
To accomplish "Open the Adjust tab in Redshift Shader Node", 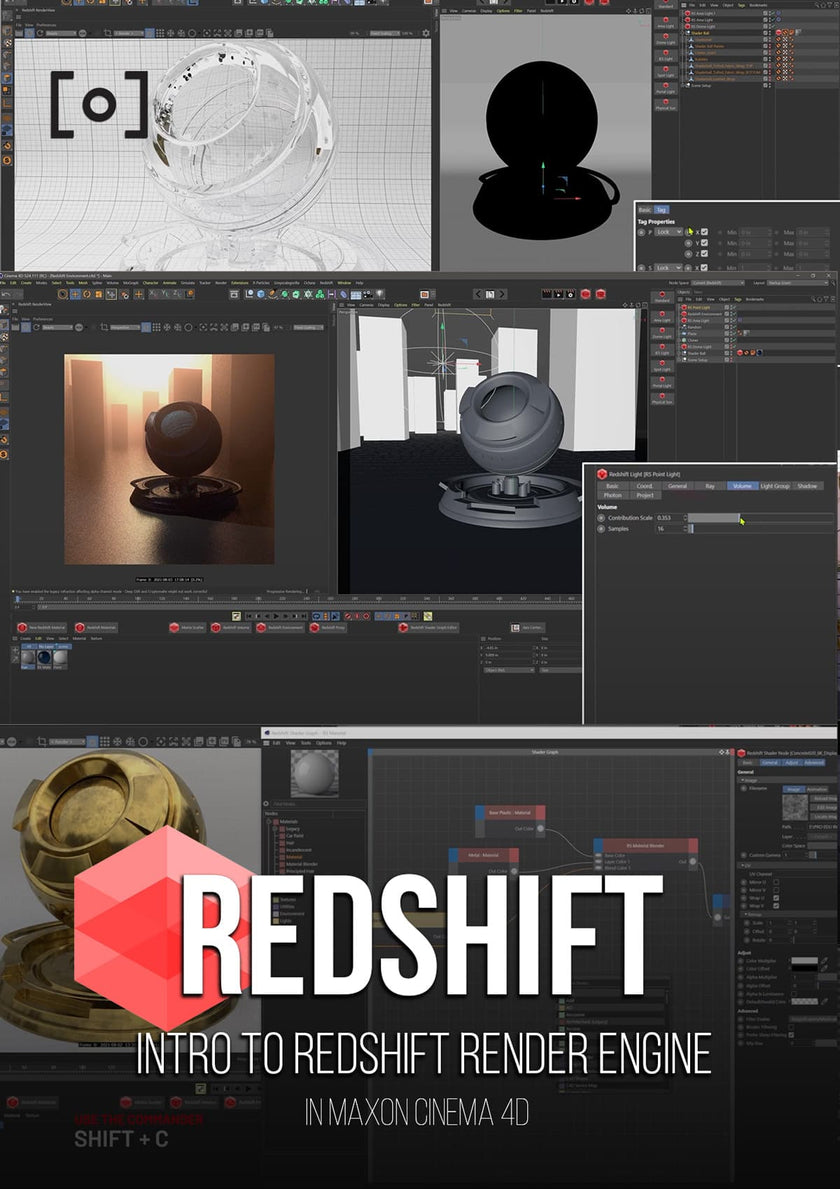I will coord(791,763).
